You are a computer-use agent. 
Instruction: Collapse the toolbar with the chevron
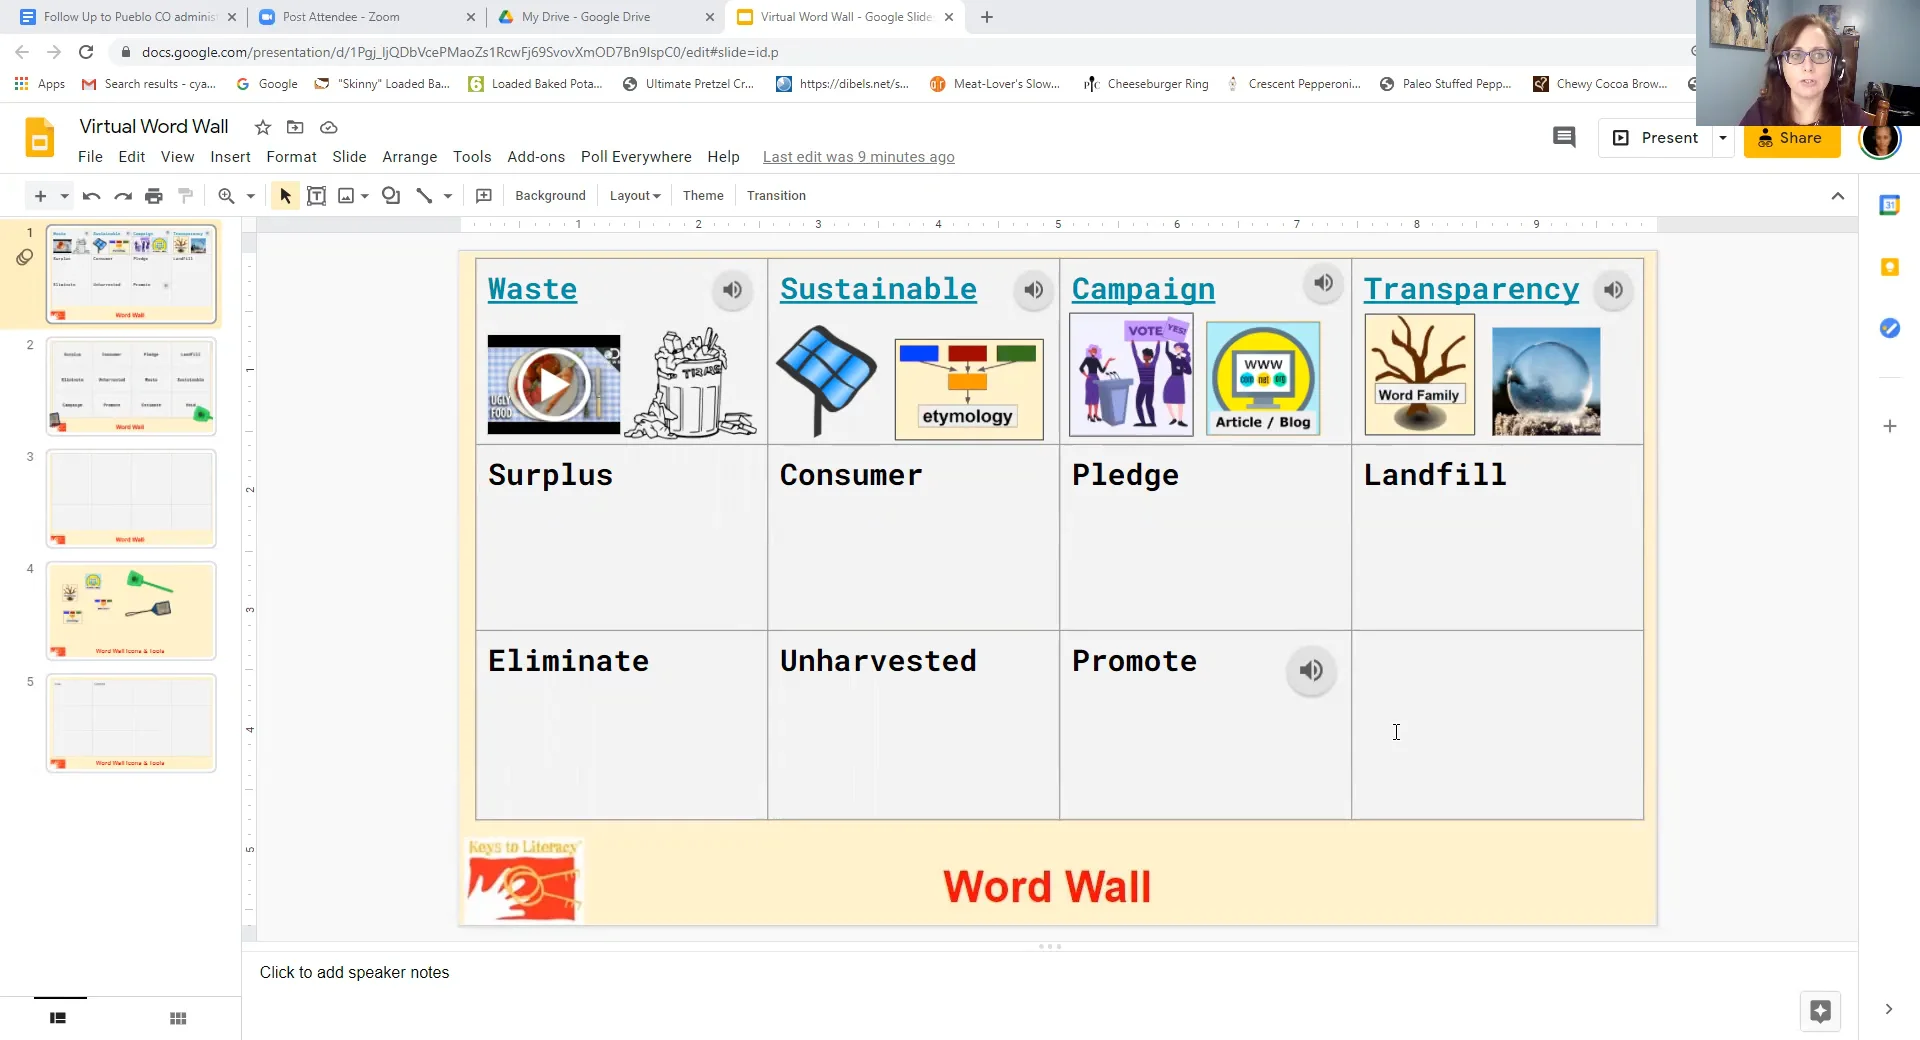pos(1838,195)
